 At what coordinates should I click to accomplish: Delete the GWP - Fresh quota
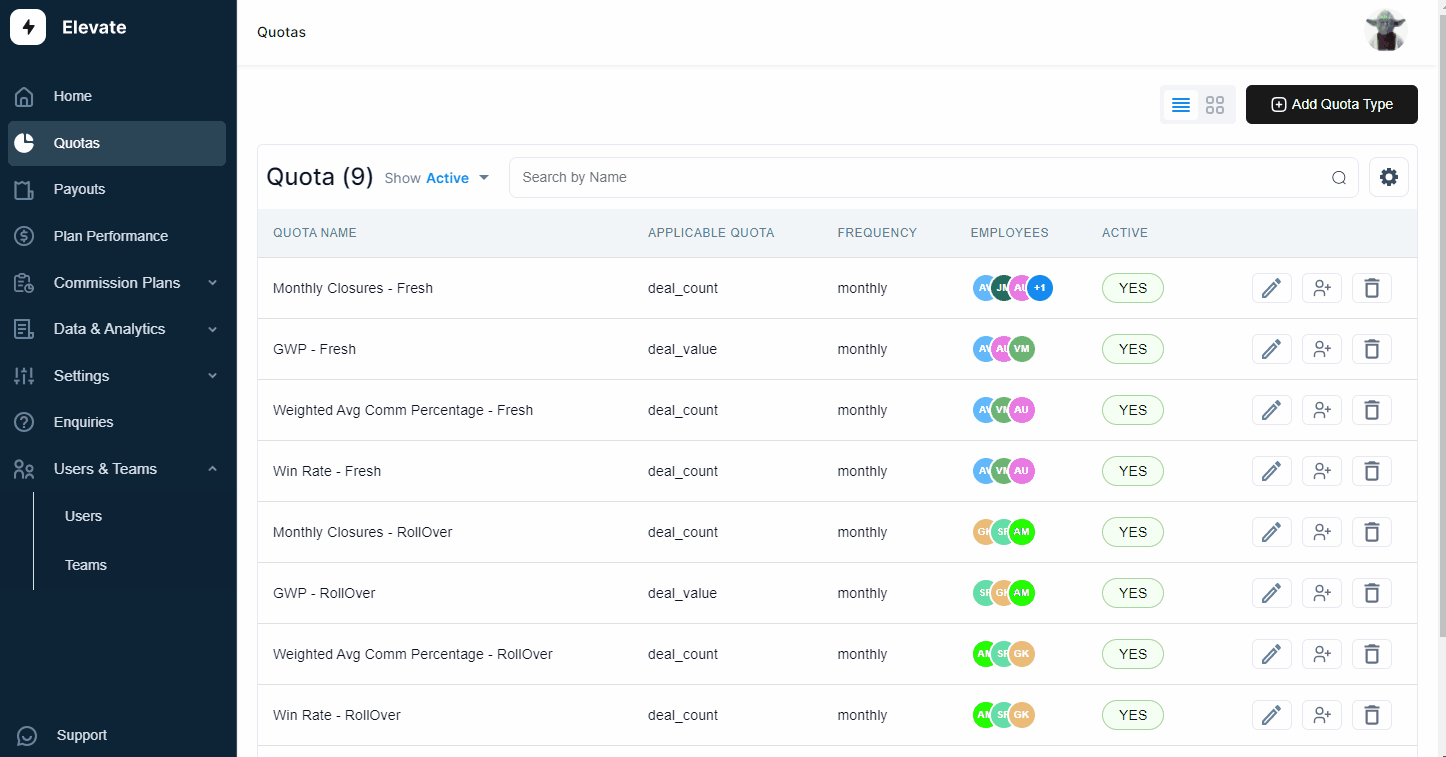click(x=1372, y=349)
